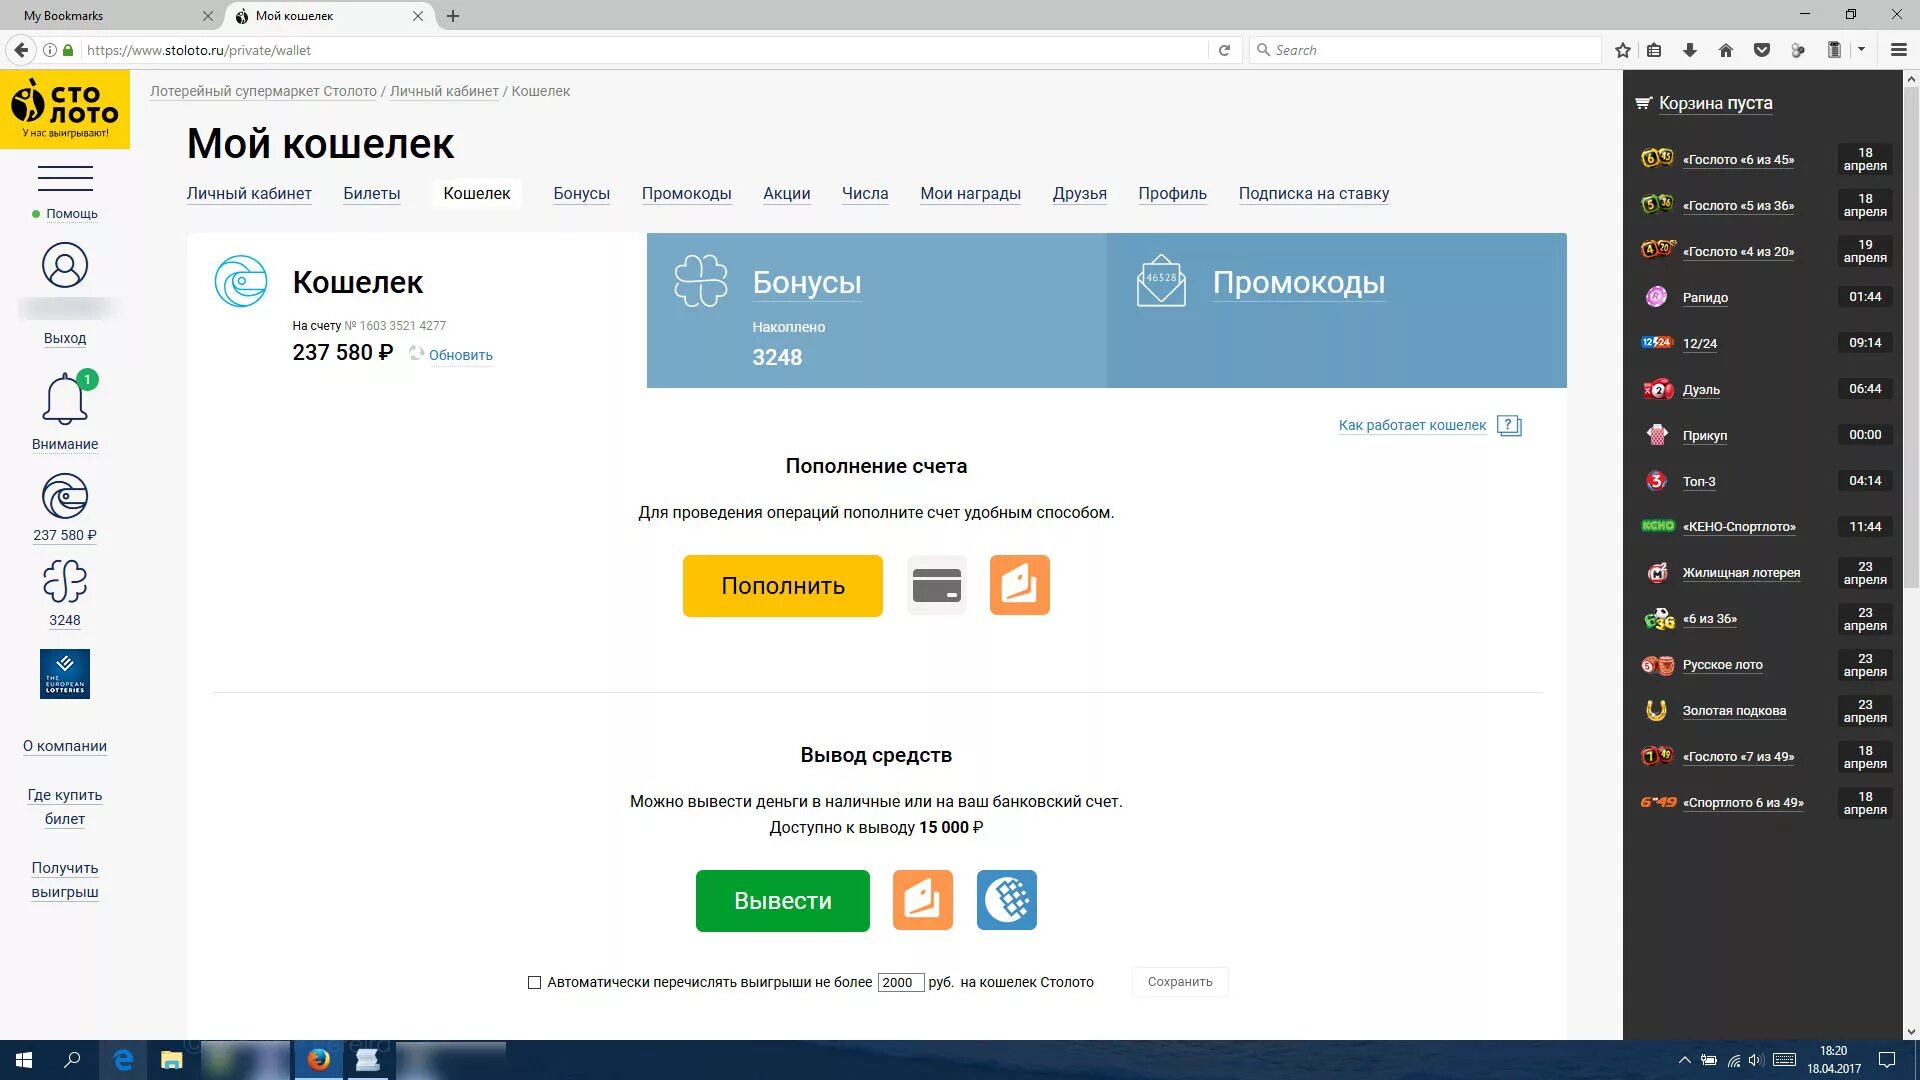Click the Рапидо lottery icon

pos(1657,297)
